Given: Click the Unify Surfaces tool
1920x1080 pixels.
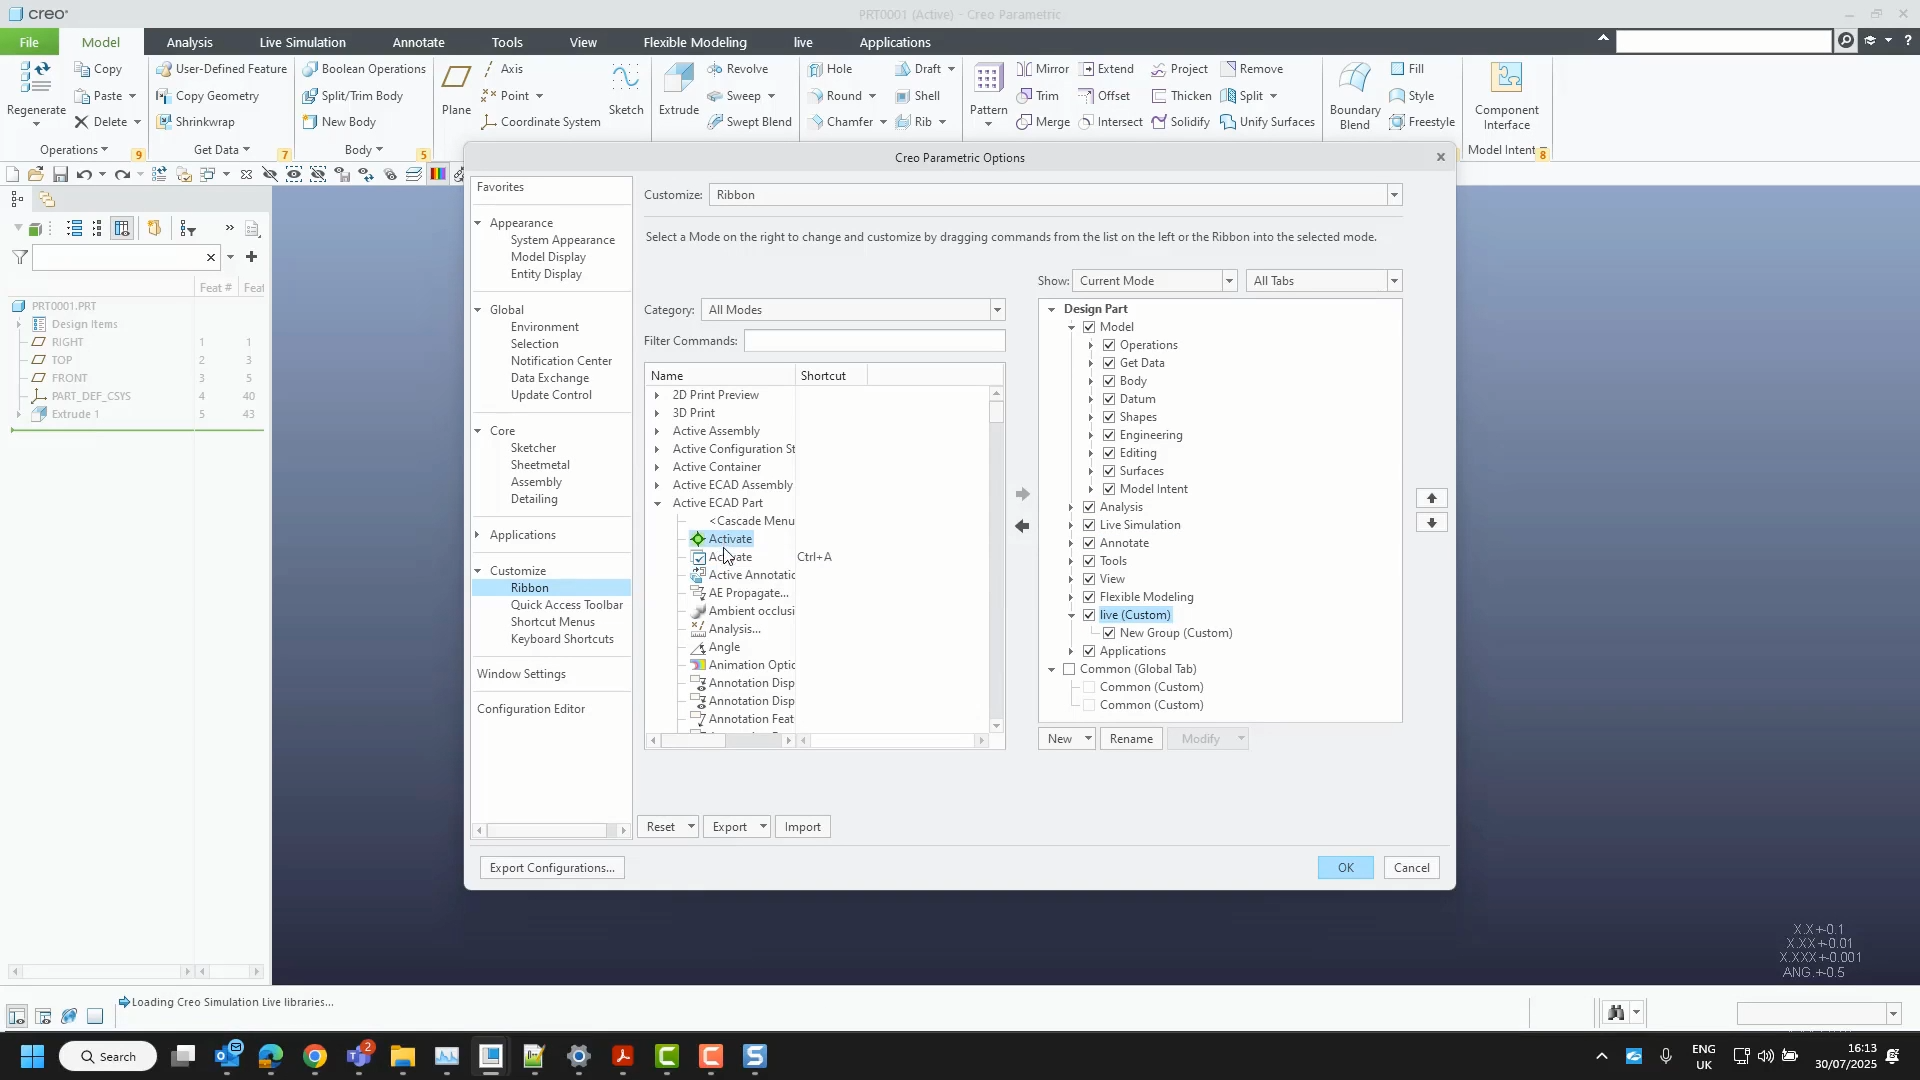Looking at the screenshot, I should tap(1267, 122).
